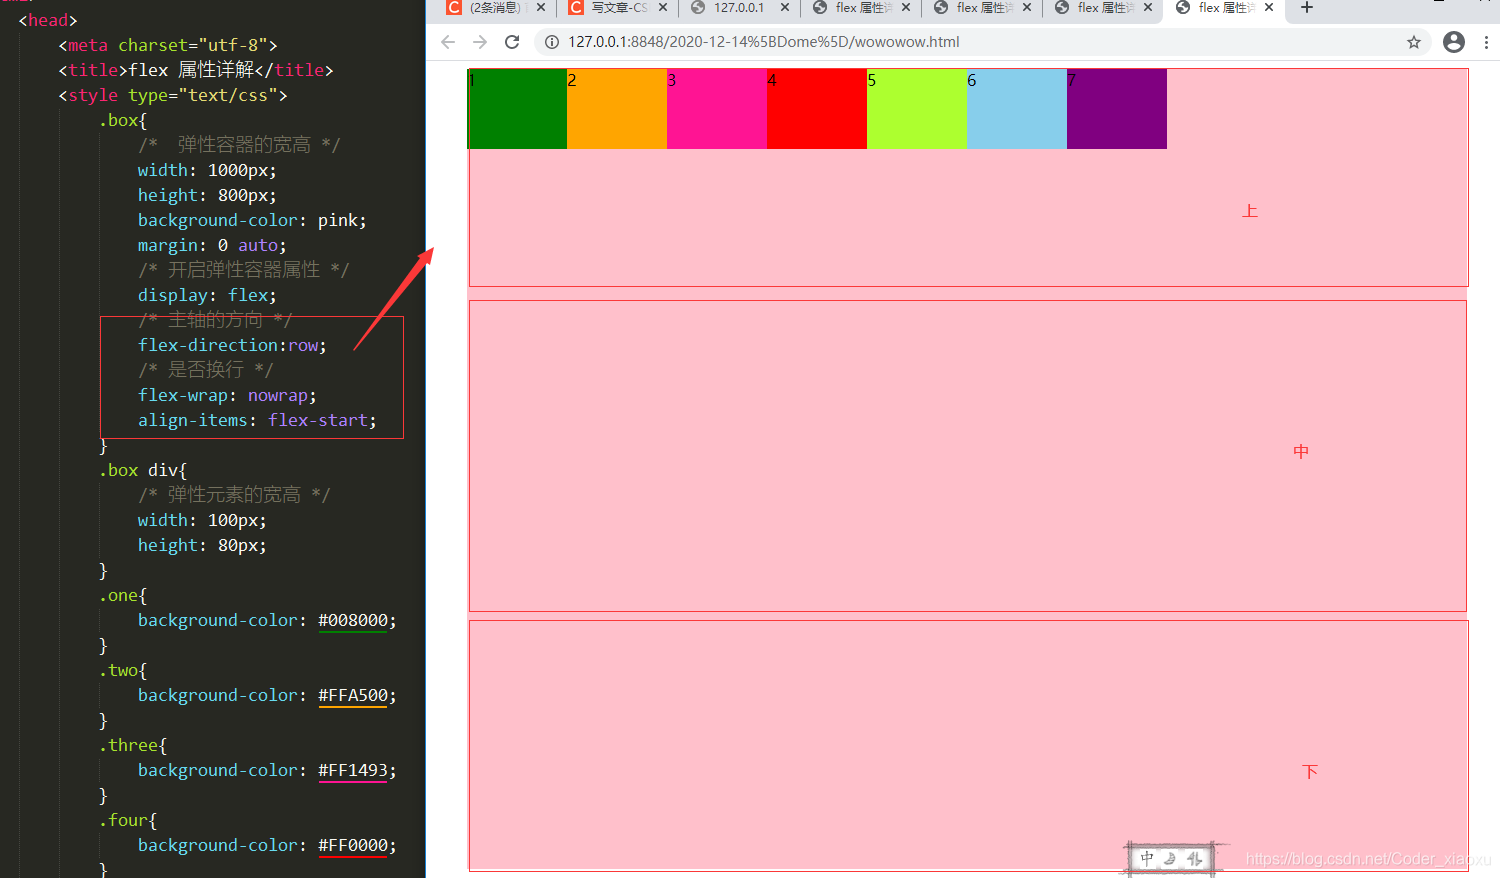
Task: Click the background-color: pink line
Action: pyautogui.click(x=252, y=220)
